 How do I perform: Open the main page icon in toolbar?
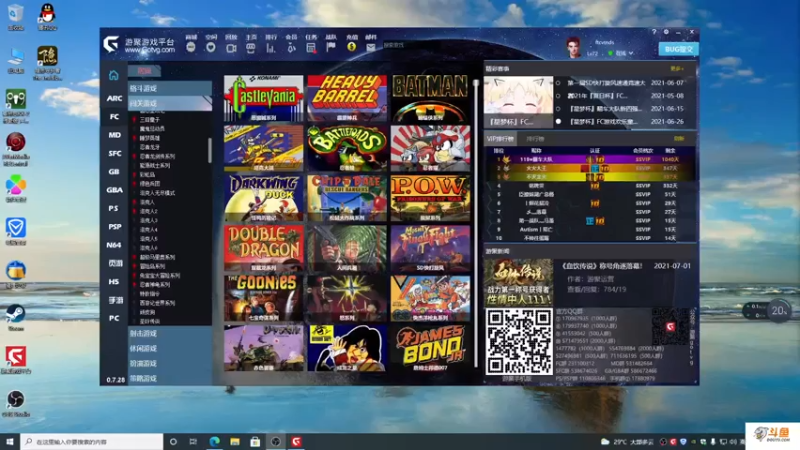click(x=251, y=48)
